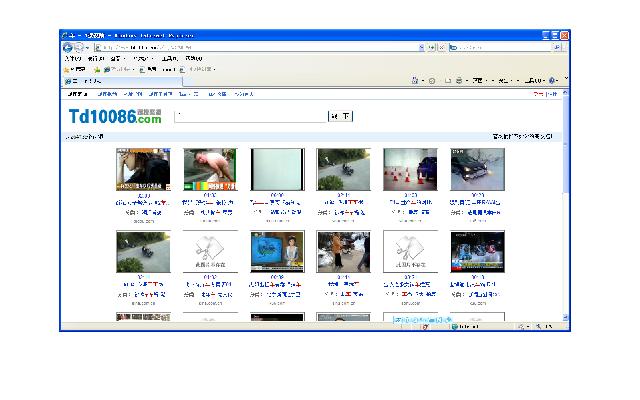Open the blank pale green video thumbnail
Image resolution: width=640 pixels, height=400 pixels.
(x=277, y=169)
